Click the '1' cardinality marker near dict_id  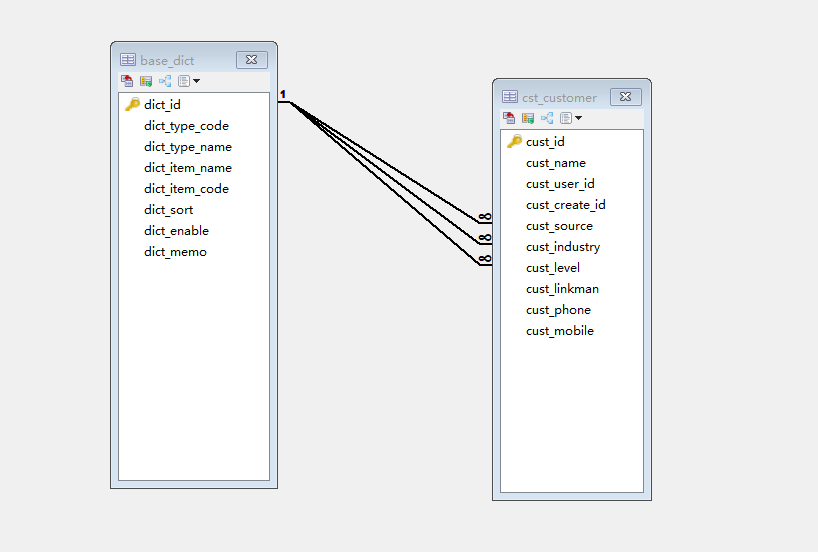pyautogui.click(x=283, y=94)
